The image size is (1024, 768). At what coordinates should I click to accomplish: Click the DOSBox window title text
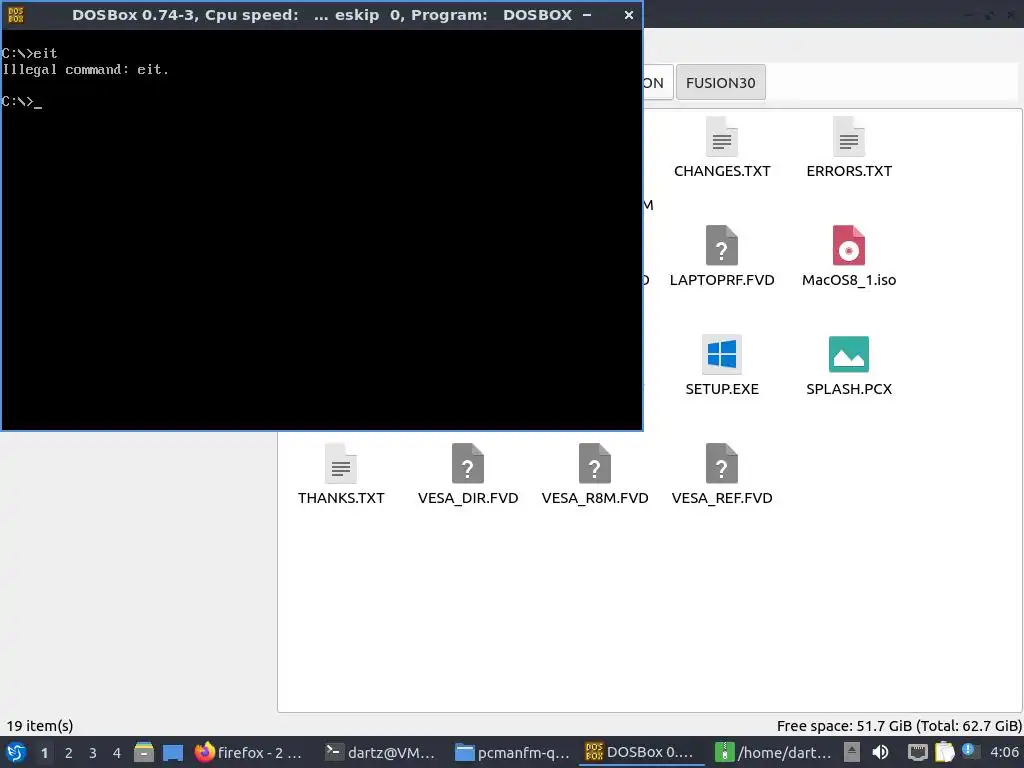tap(322, 15)
